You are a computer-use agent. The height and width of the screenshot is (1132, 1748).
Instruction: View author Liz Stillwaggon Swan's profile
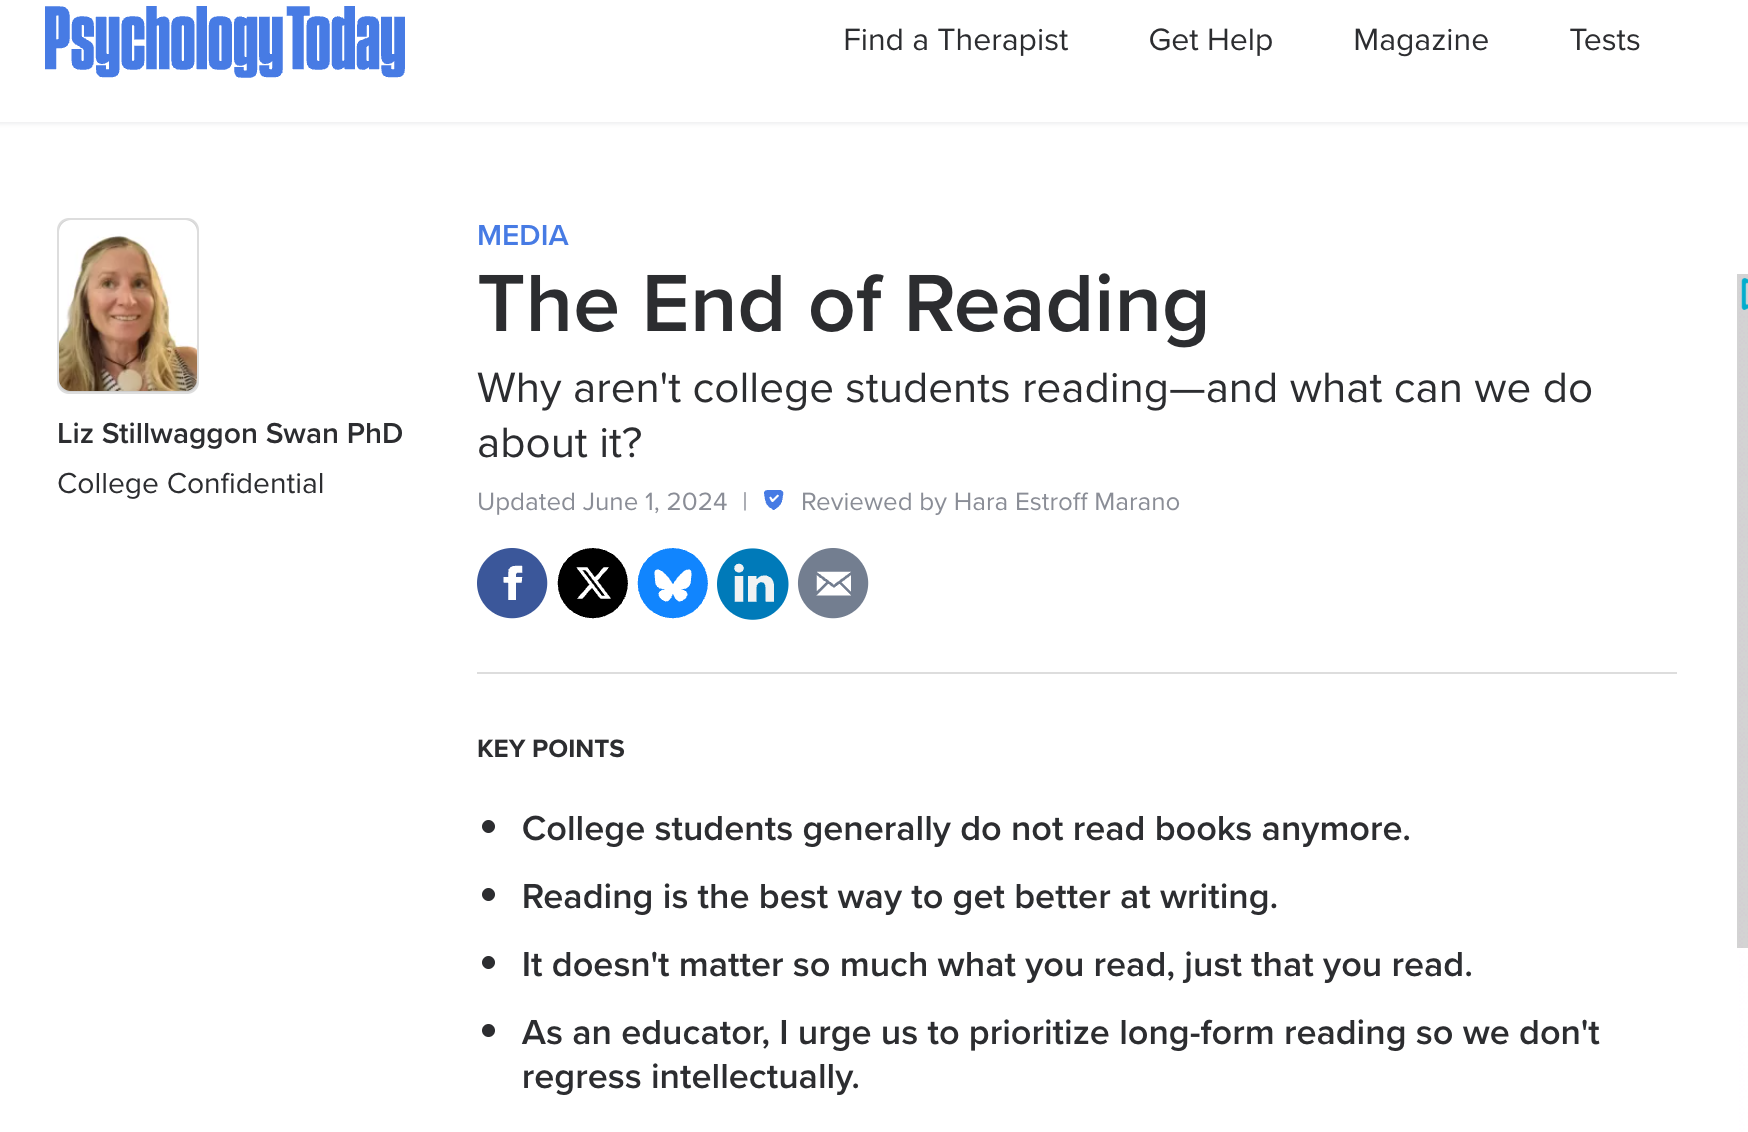click(x=230, y=433)
